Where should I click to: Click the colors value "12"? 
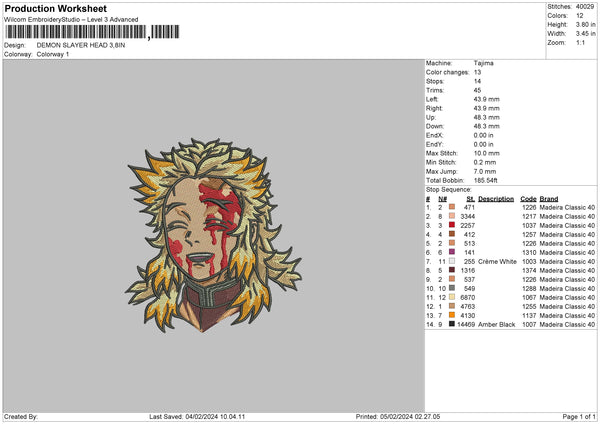tap(580, 16)
